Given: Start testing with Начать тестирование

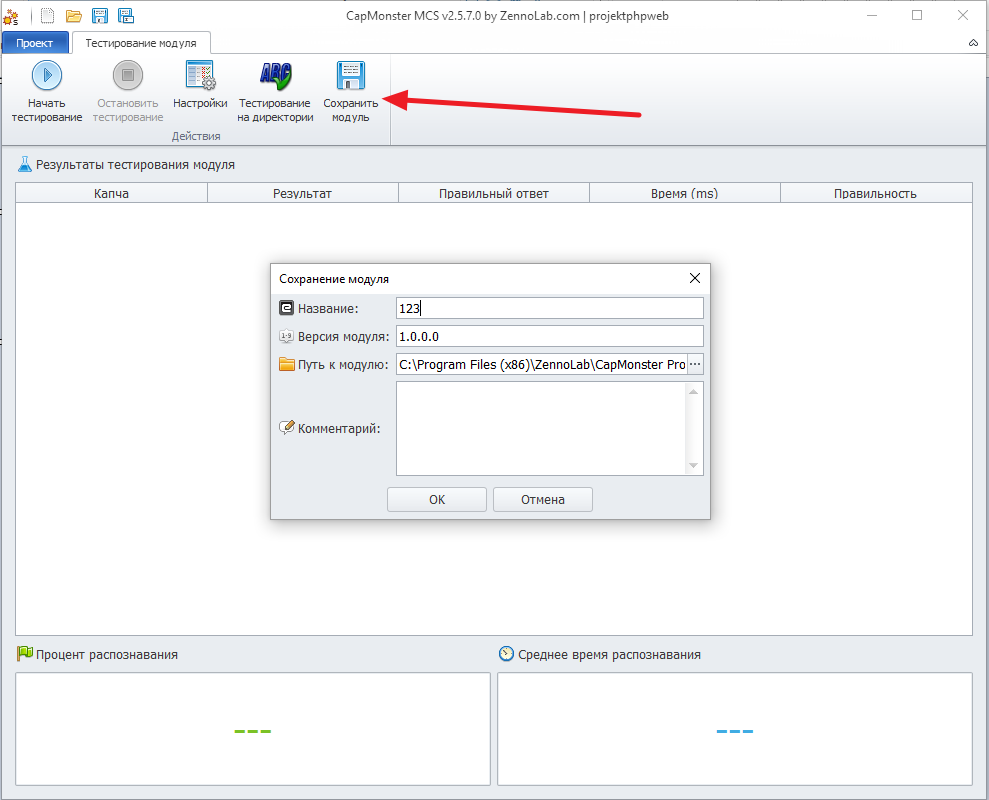Looking at the screenshot, I should [47, 91].
